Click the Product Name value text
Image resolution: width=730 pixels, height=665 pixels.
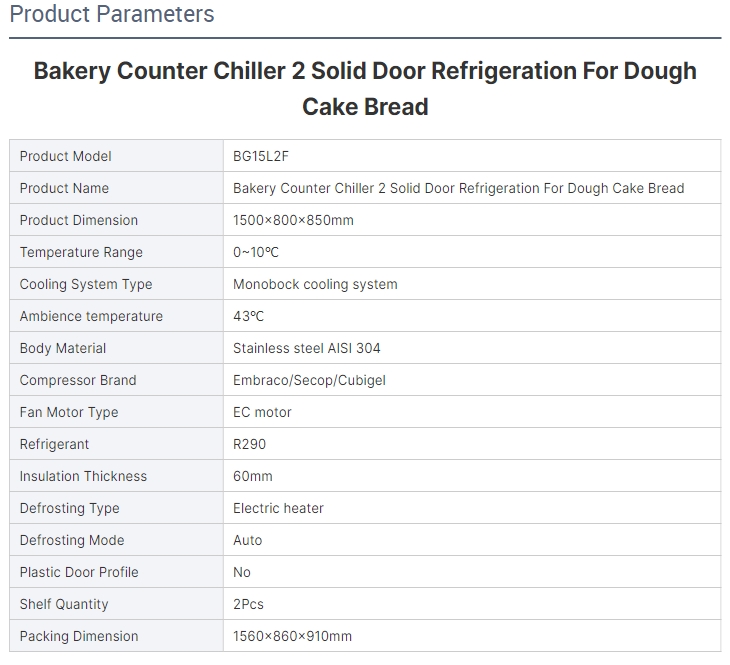tap(459, 188)
